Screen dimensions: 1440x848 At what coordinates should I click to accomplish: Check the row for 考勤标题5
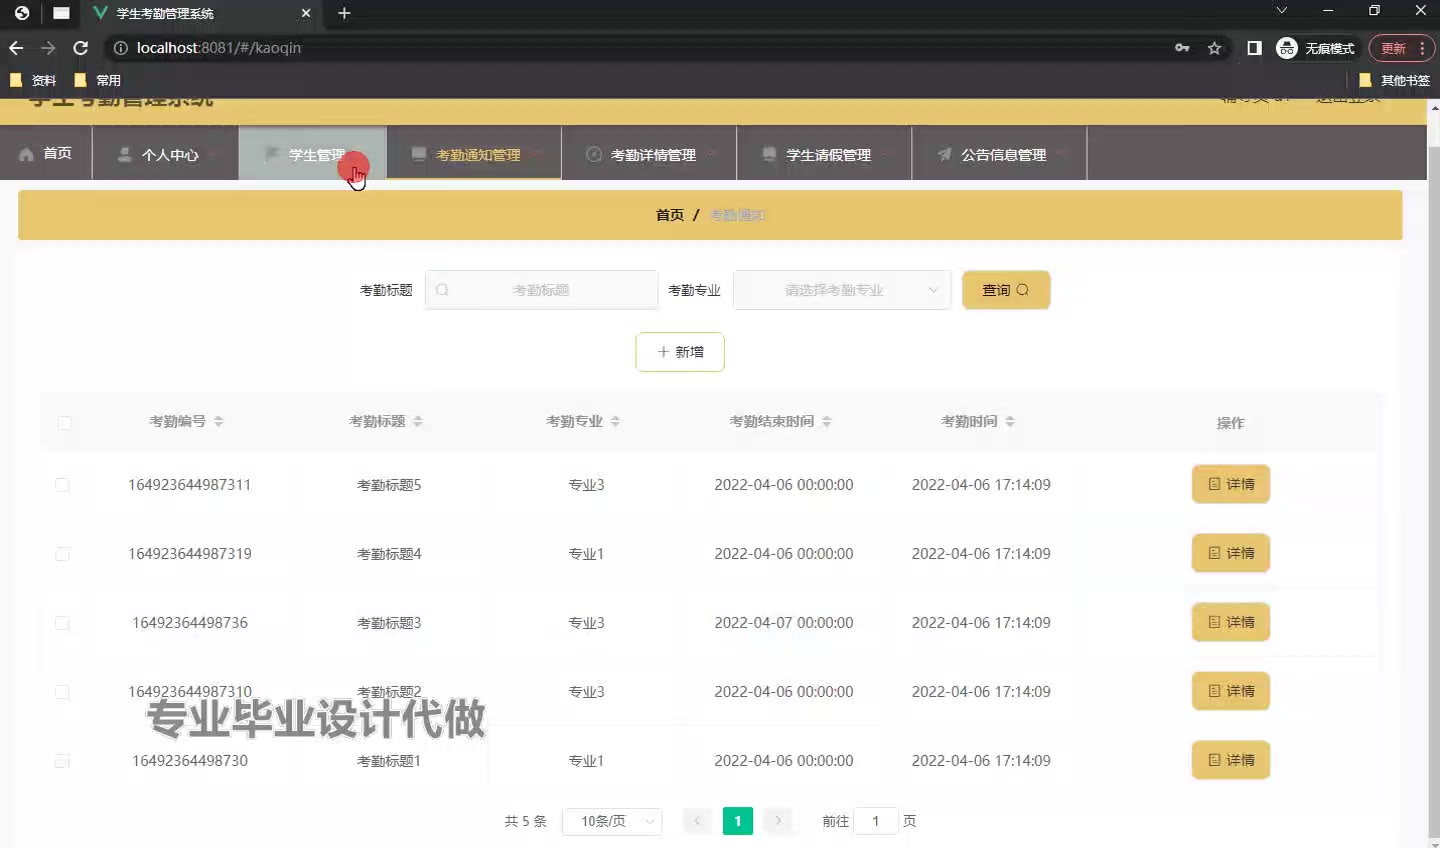pos(62,485)
